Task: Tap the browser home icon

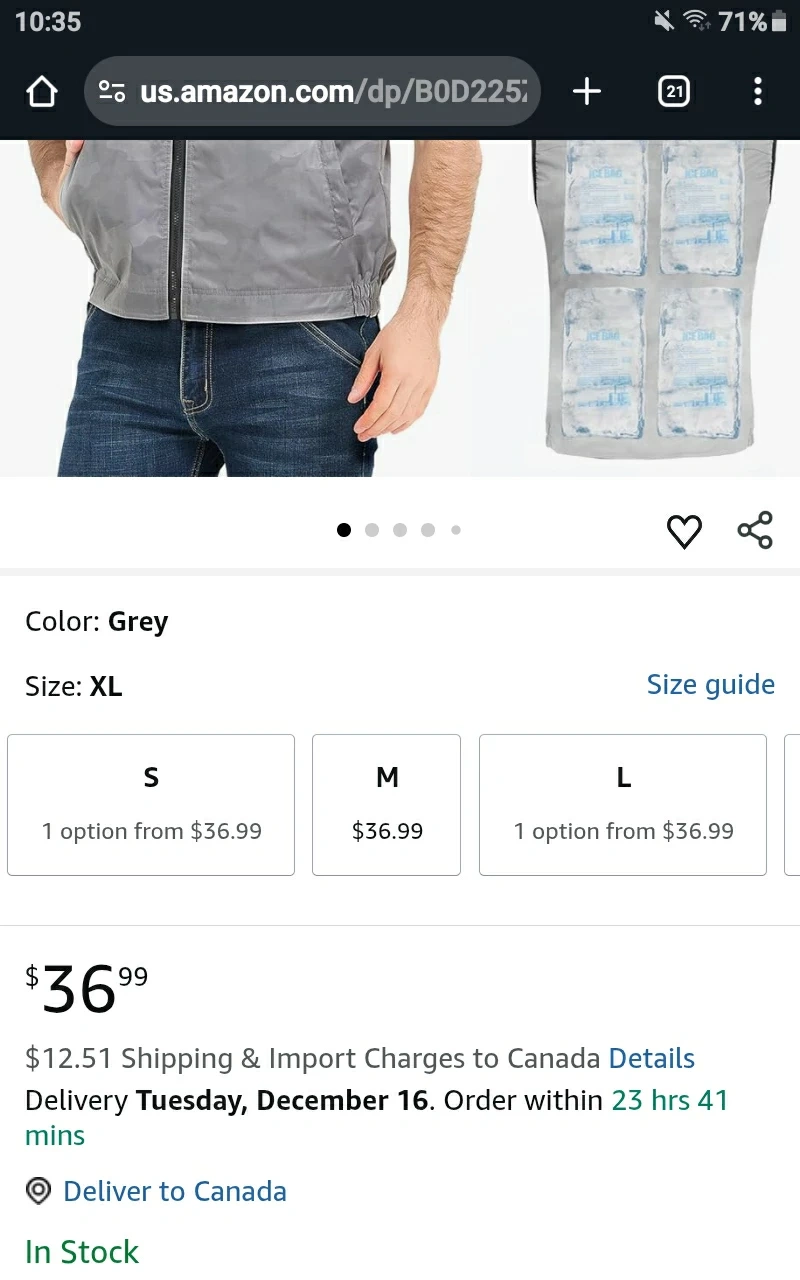Action: 41,92
